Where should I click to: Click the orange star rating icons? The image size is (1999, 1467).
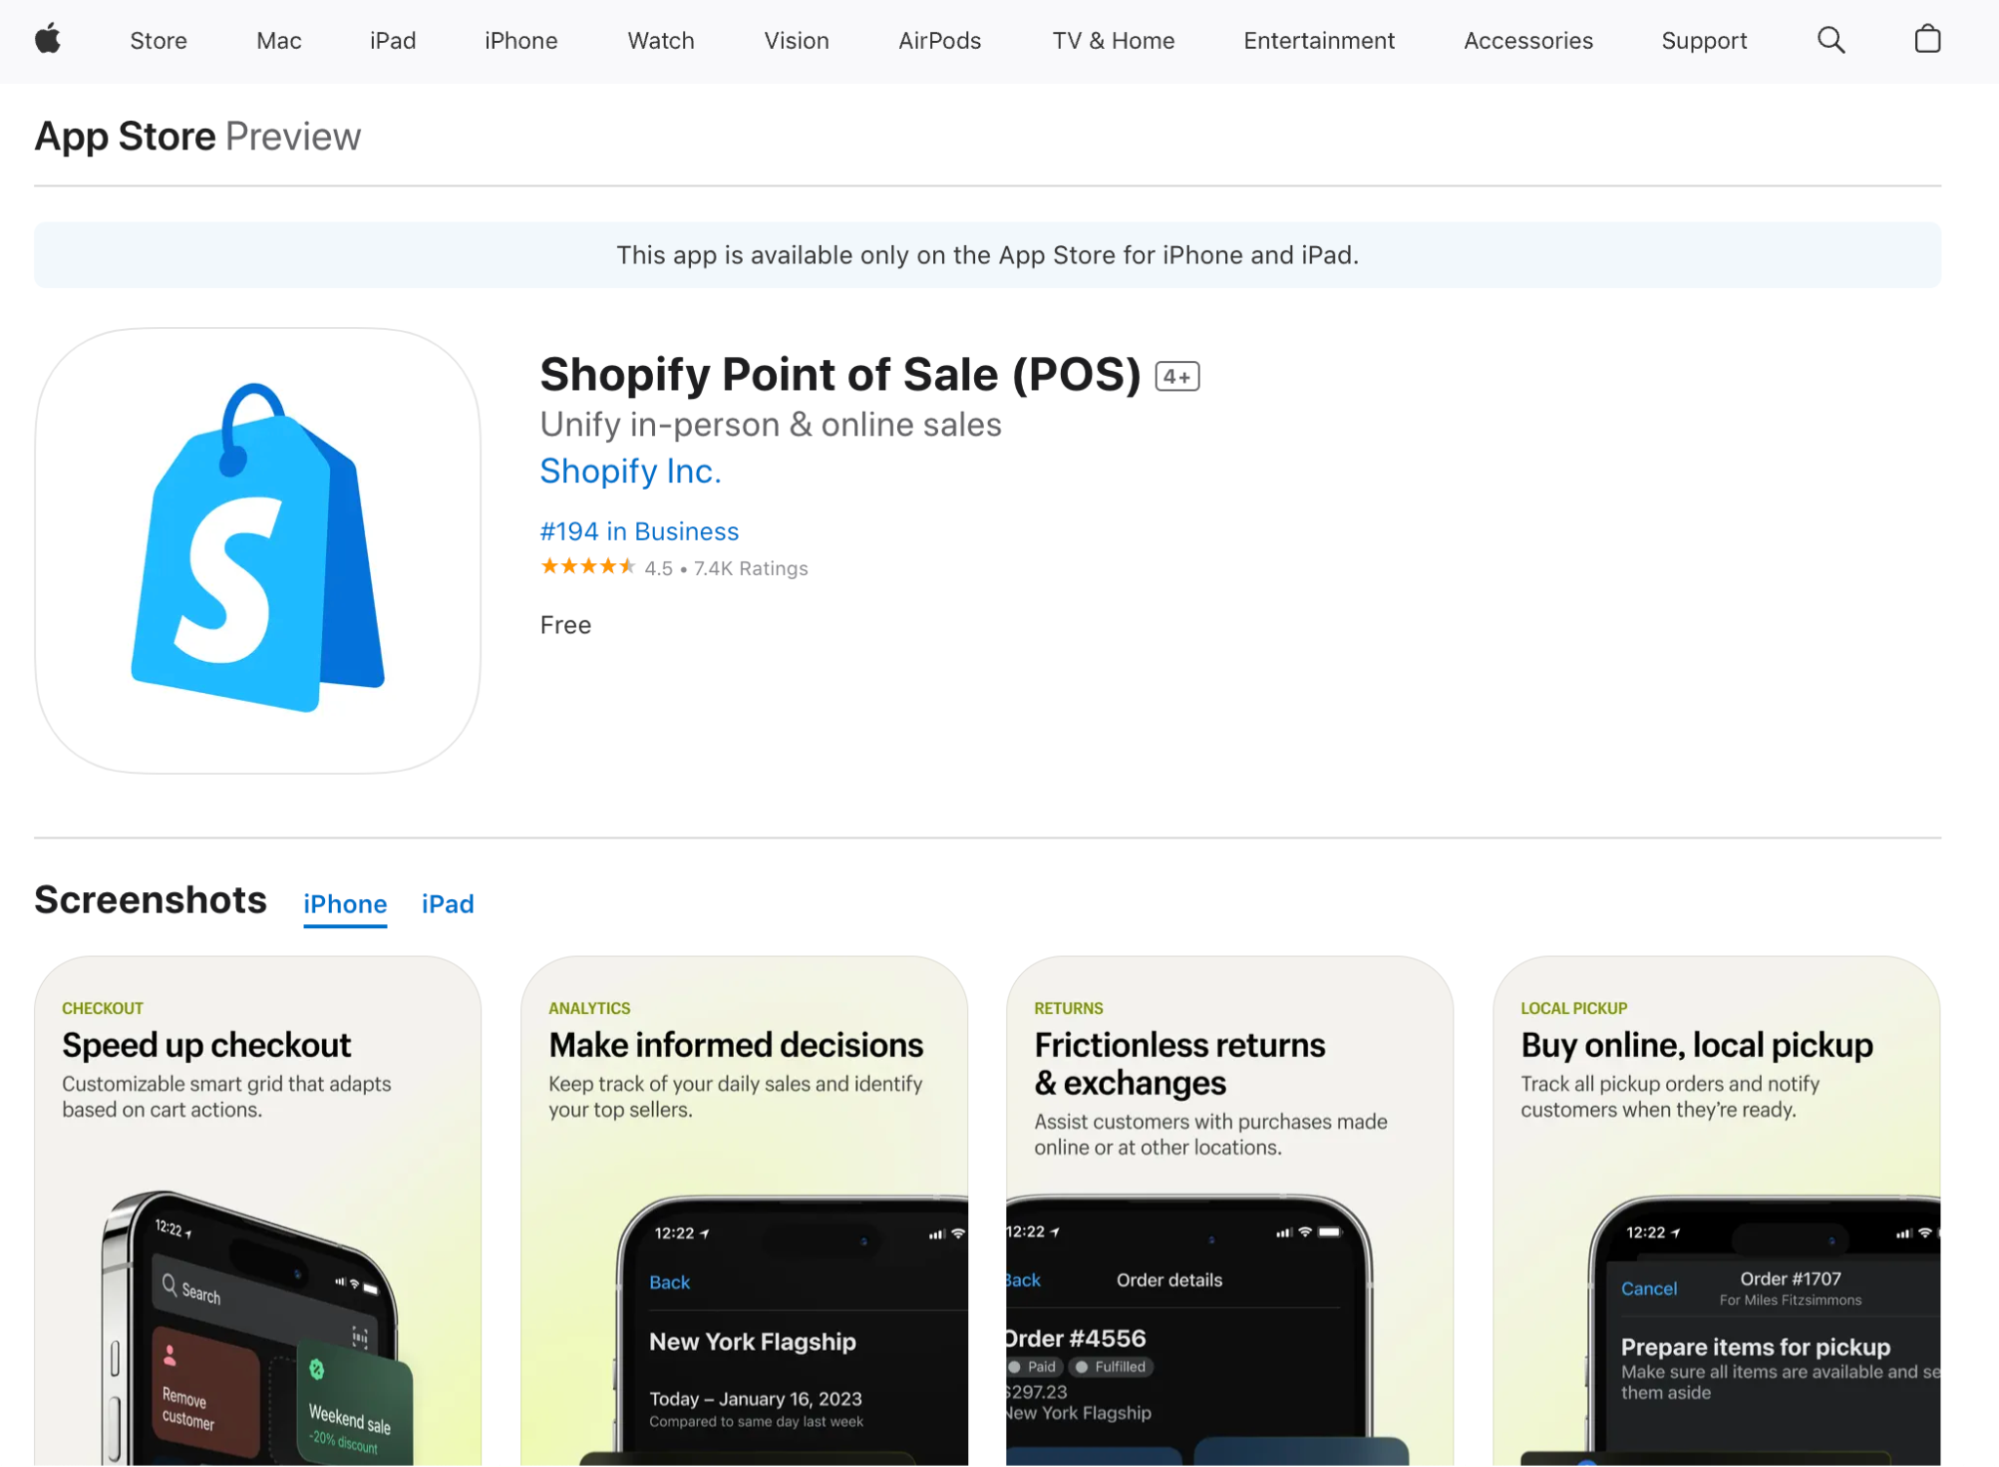coord(588,567)
